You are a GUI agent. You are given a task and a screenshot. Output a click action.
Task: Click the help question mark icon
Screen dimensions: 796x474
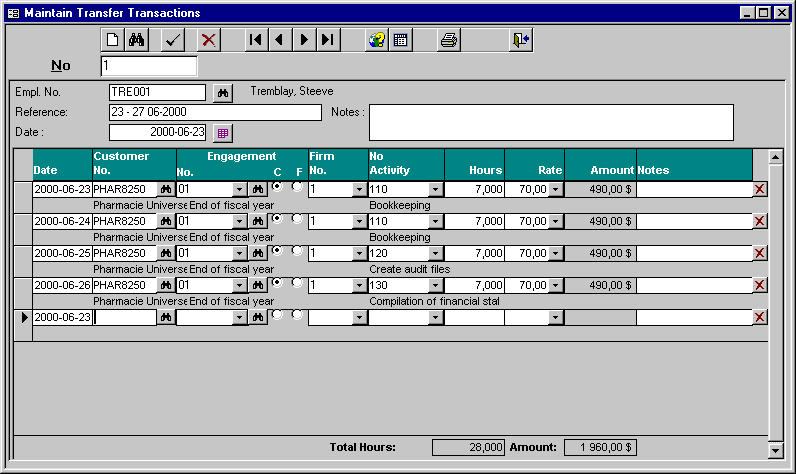377,40
